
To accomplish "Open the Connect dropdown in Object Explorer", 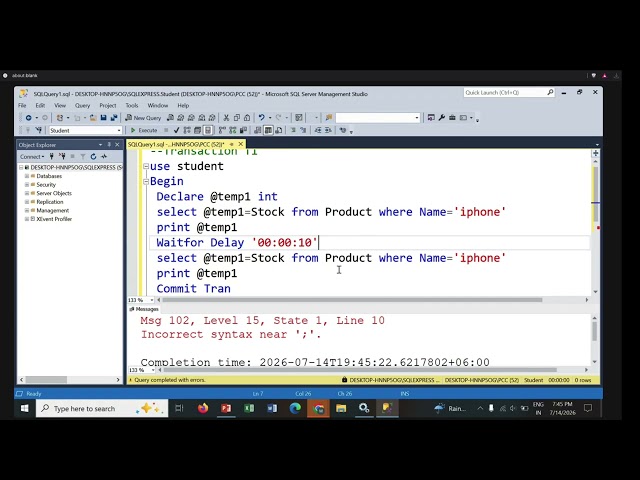I will [x=32, y=156].
